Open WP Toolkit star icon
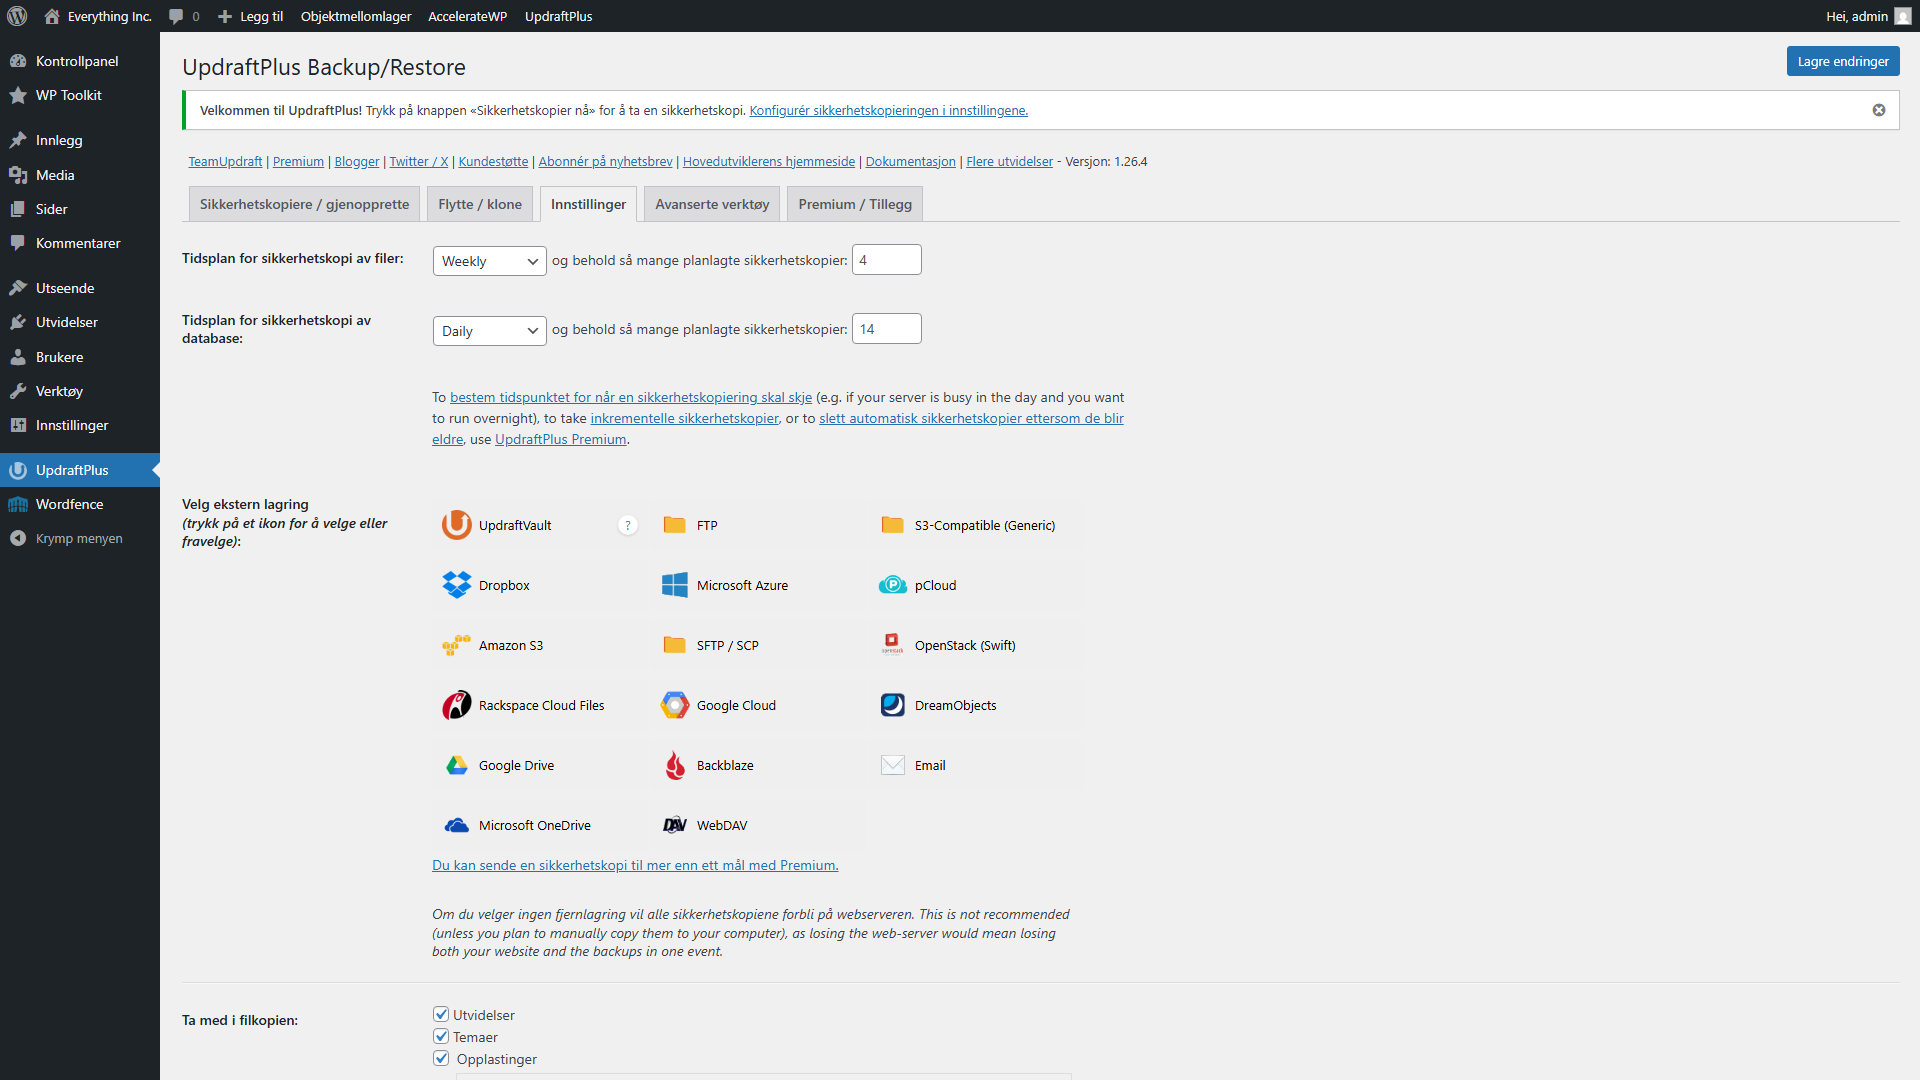Image resolution: width=1920 pixels, height=1080 pixels. point(18,95)
